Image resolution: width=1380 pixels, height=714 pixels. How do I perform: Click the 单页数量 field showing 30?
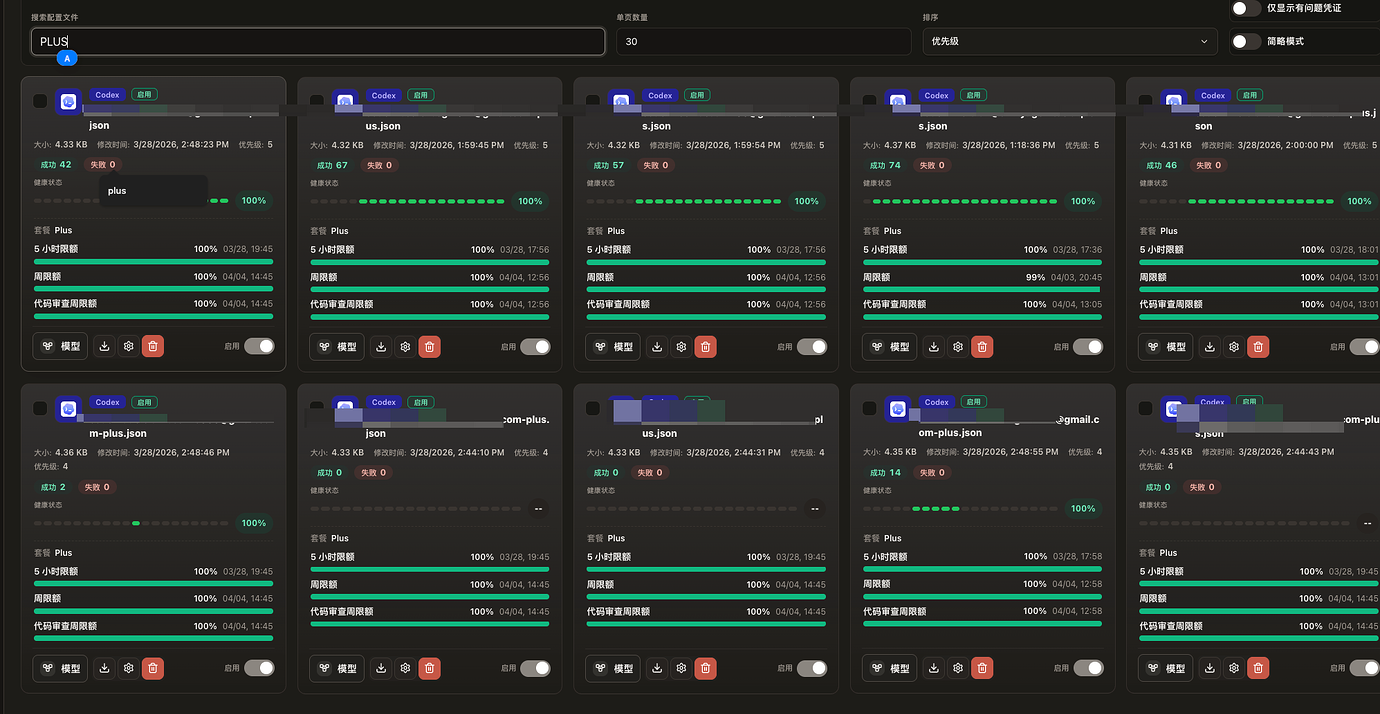tap(763, 41)
